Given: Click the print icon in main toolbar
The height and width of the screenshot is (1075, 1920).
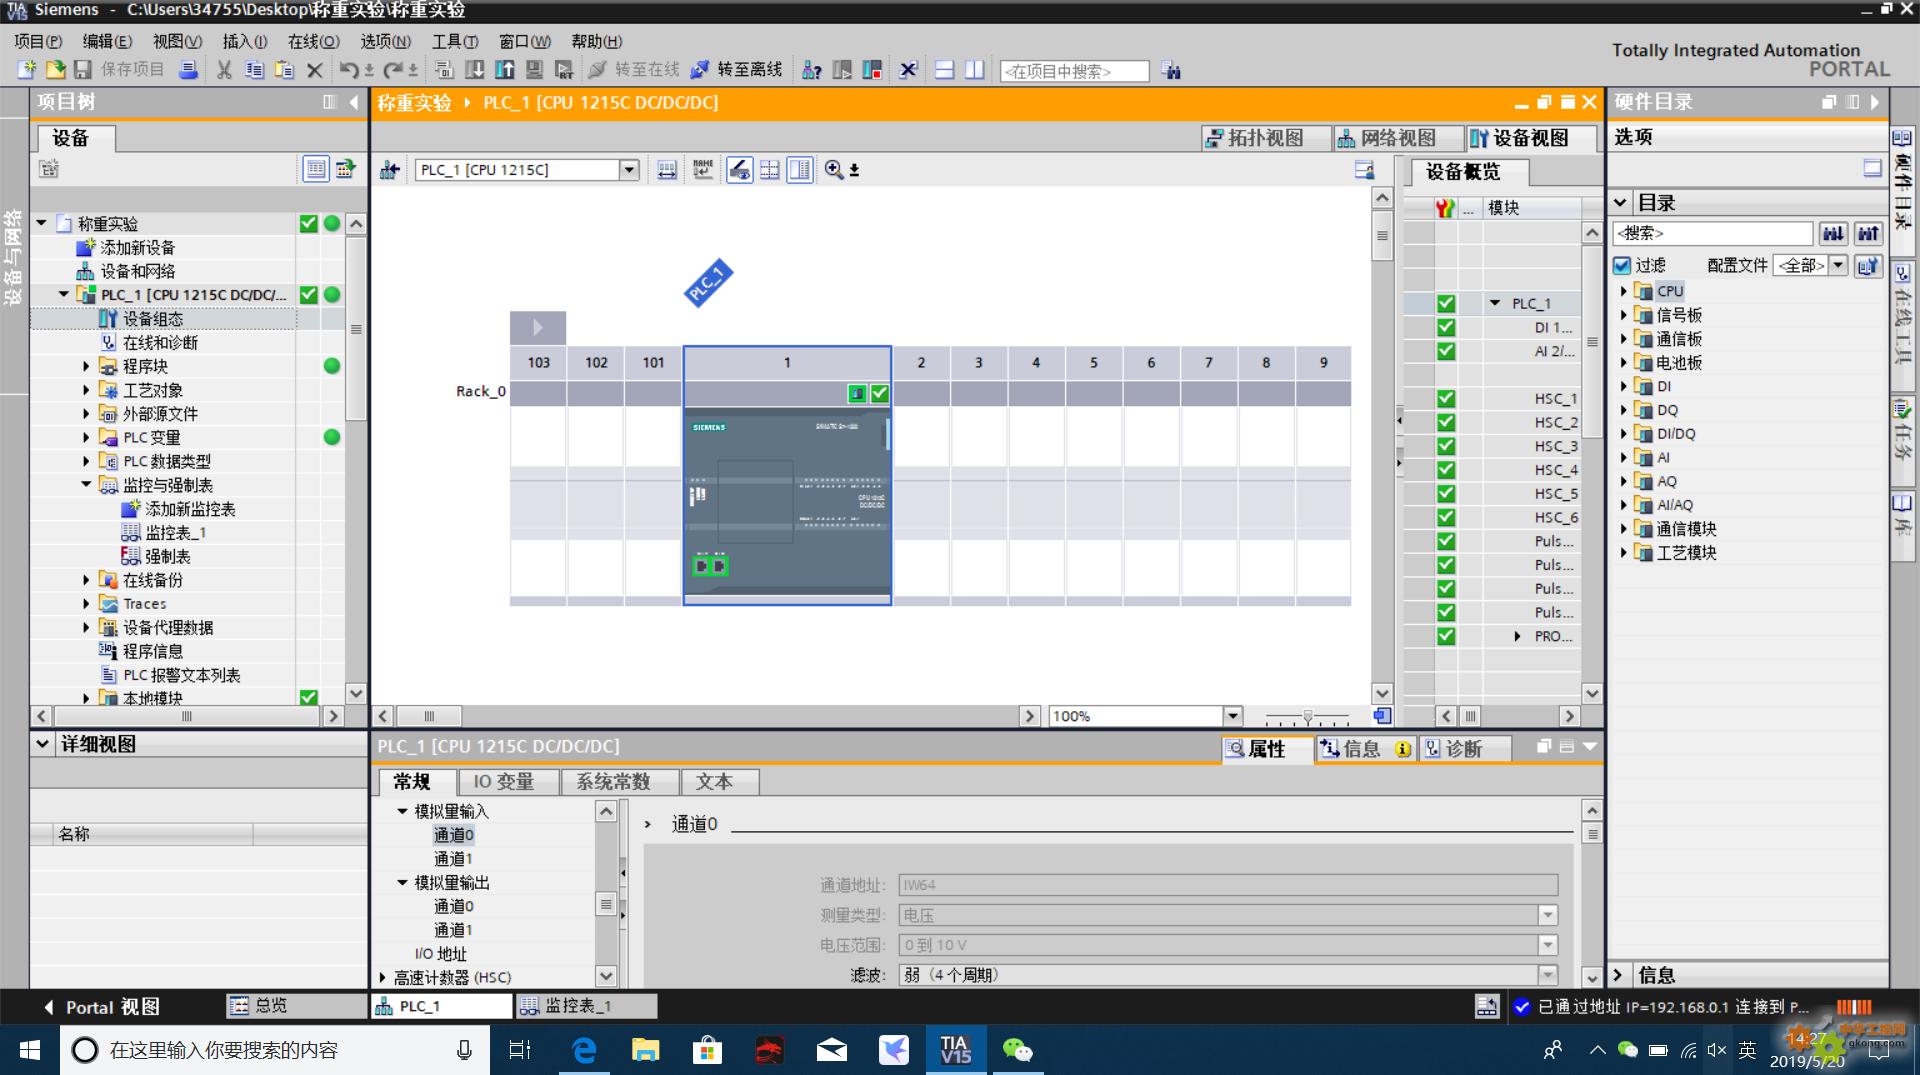Looking at the screenshot, I should (x=188, y=70).
